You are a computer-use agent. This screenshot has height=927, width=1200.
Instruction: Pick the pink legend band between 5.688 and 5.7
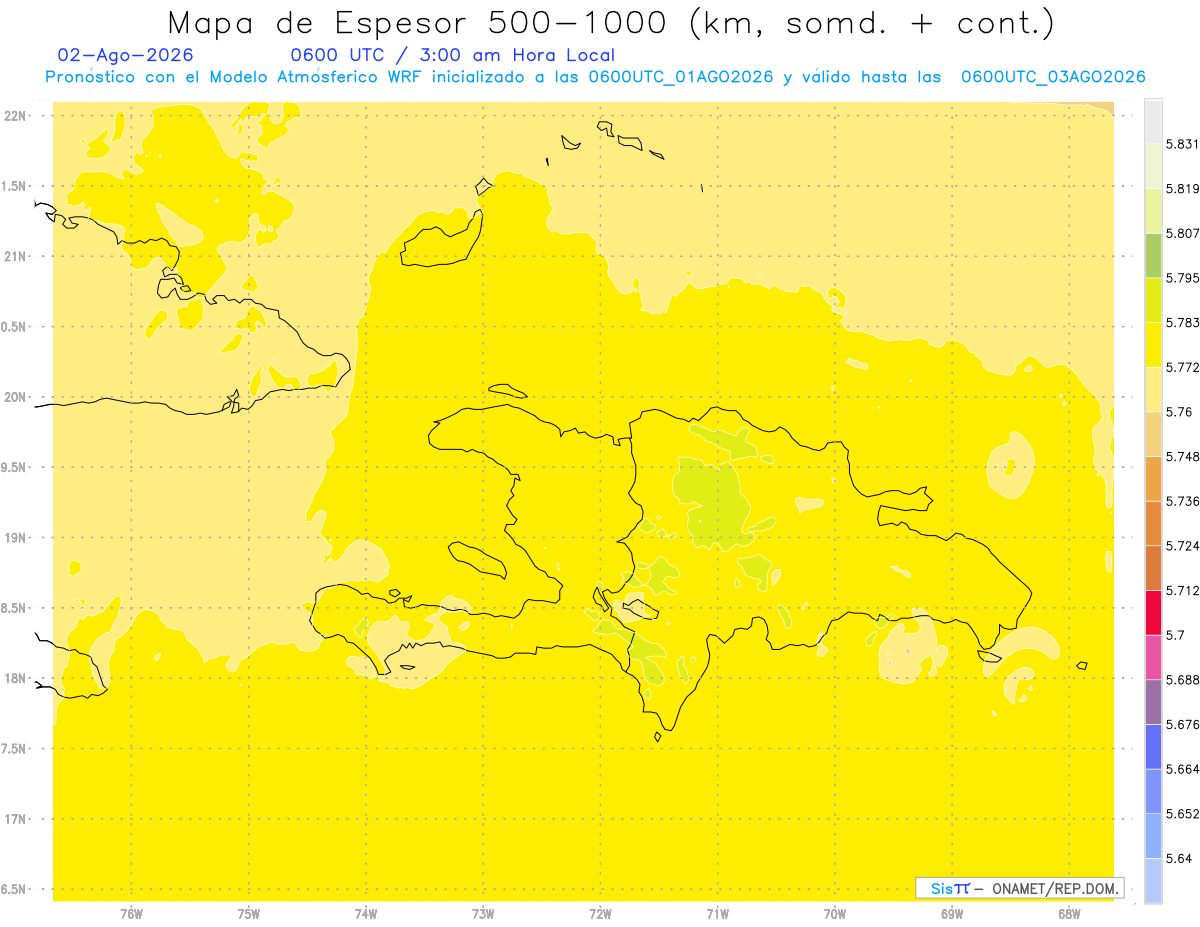click(1153, 657)
